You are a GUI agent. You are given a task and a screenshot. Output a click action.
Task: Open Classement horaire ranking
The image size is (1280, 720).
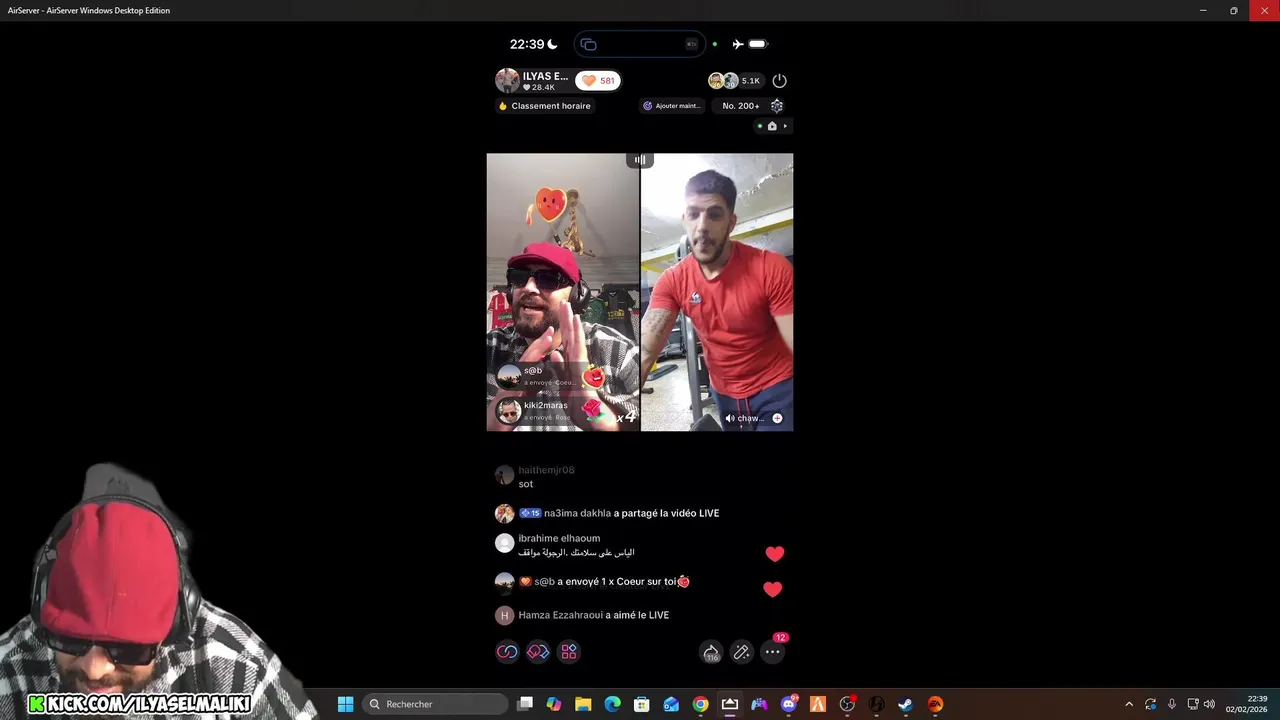(545, 106)
